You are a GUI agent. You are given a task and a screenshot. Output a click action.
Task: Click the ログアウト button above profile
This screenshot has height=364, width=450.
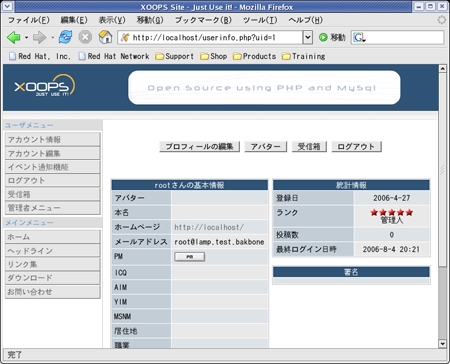356,146
